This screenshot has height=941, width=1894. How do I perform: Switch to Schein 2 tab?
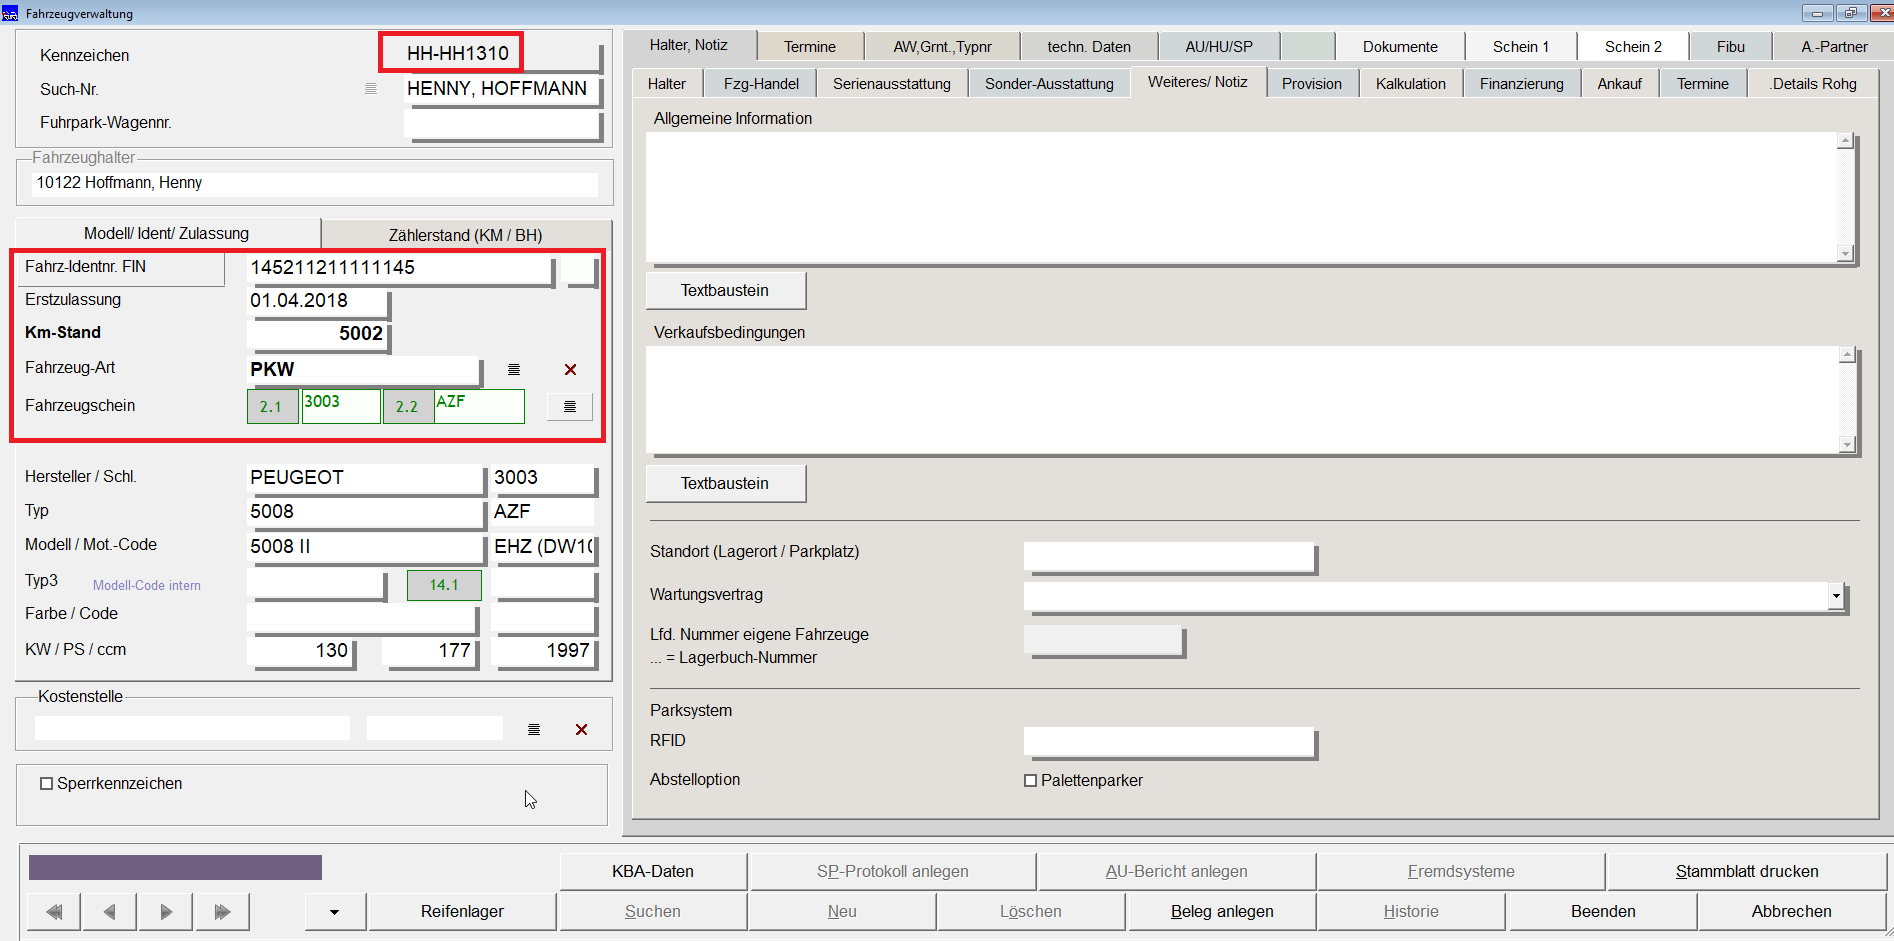click(1633, 47)
